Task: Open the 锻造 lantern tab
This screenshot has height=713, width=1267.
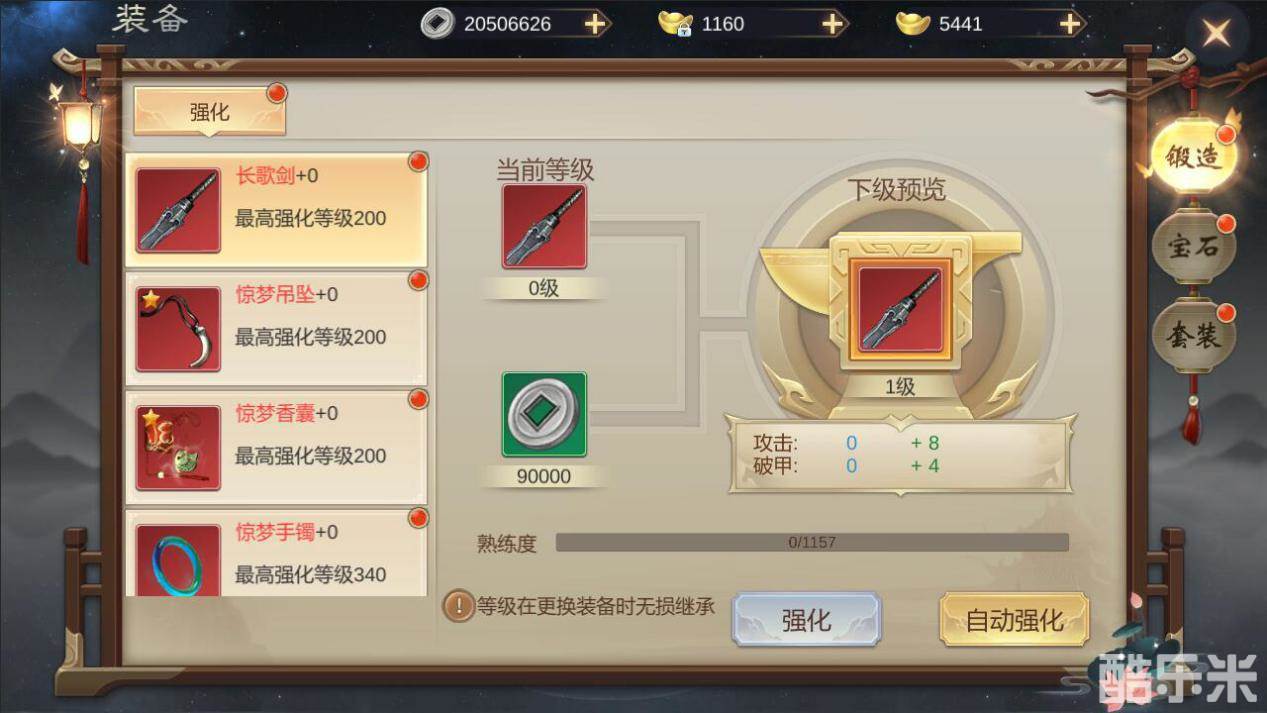Action: [1193, 156]
